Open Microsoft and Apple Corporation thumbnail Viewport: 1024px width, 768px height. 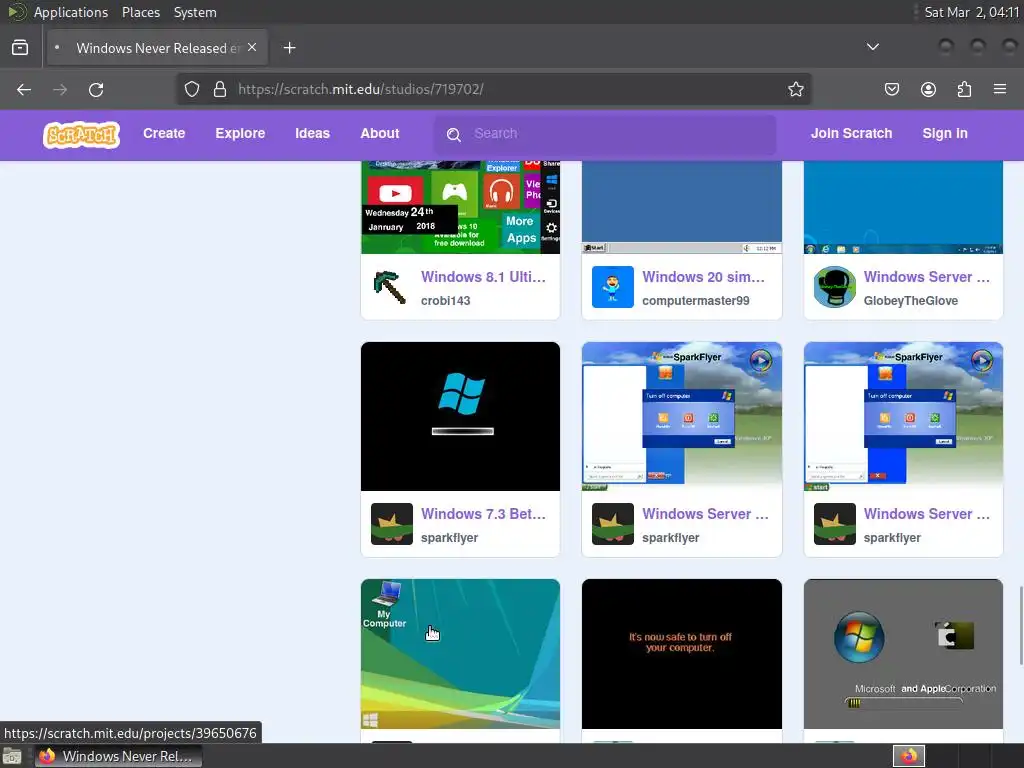903,654
